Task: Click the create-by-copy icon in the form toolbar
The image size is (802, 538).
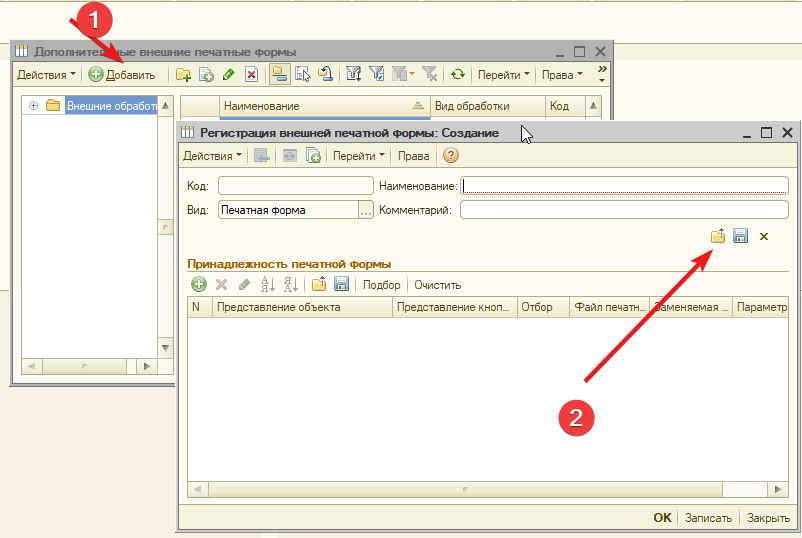Action: pyautogui.click(x=313, y=156)
